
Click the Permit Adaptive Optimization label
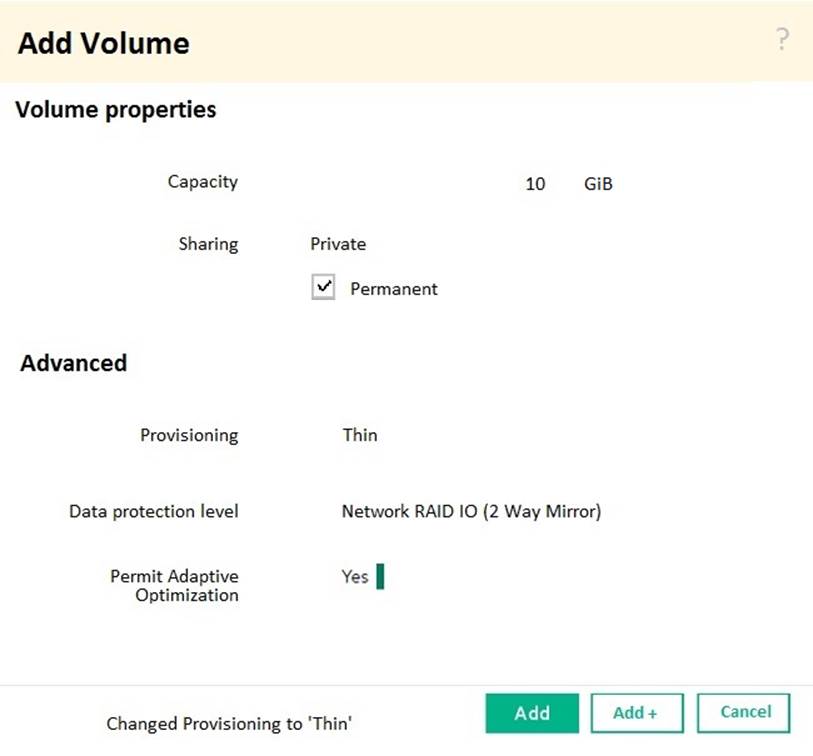[174, 586]
